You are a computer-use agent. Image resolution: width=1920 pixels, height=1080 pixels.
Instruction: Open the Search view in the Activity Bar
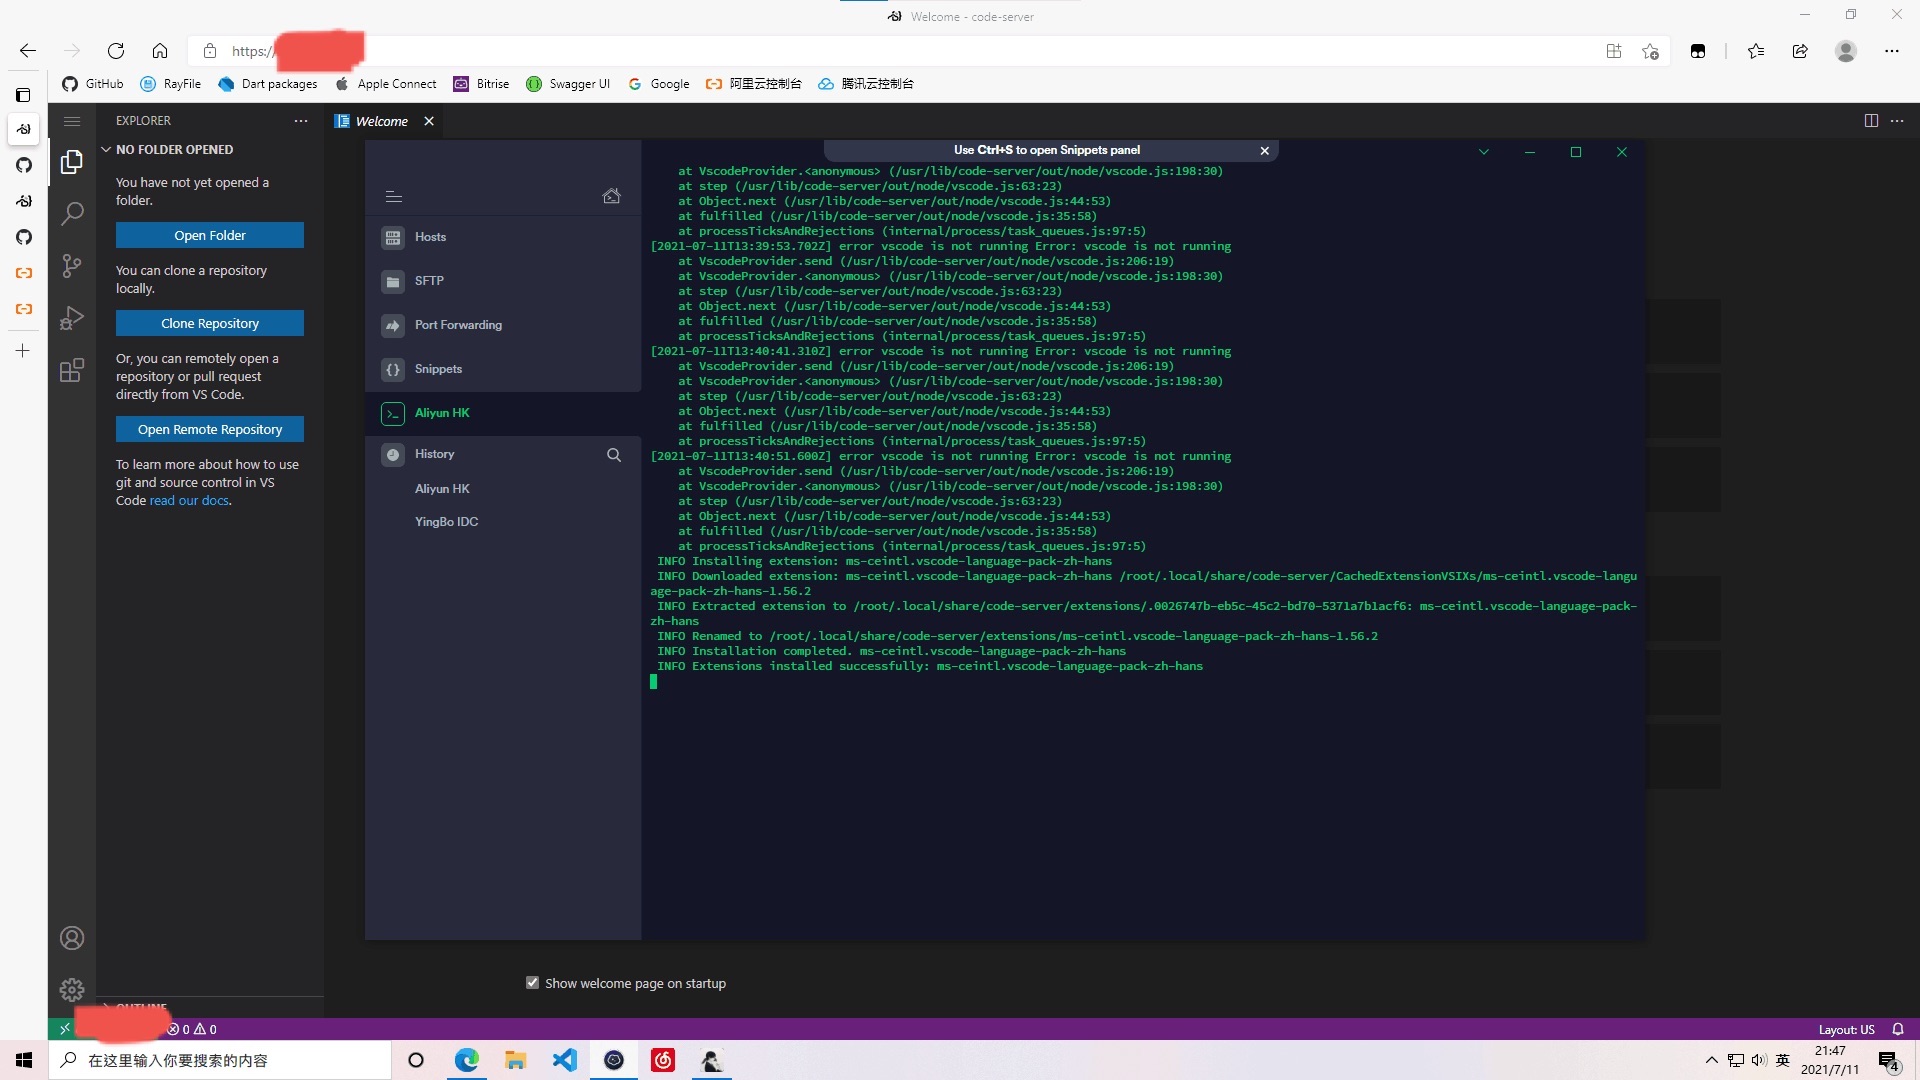click(x=72, y=214)
